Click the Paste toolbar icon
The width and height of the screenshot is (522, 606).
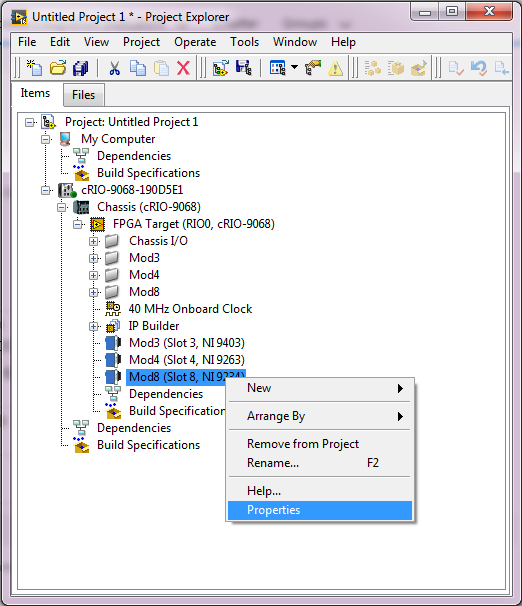click(x=161, y=68)
